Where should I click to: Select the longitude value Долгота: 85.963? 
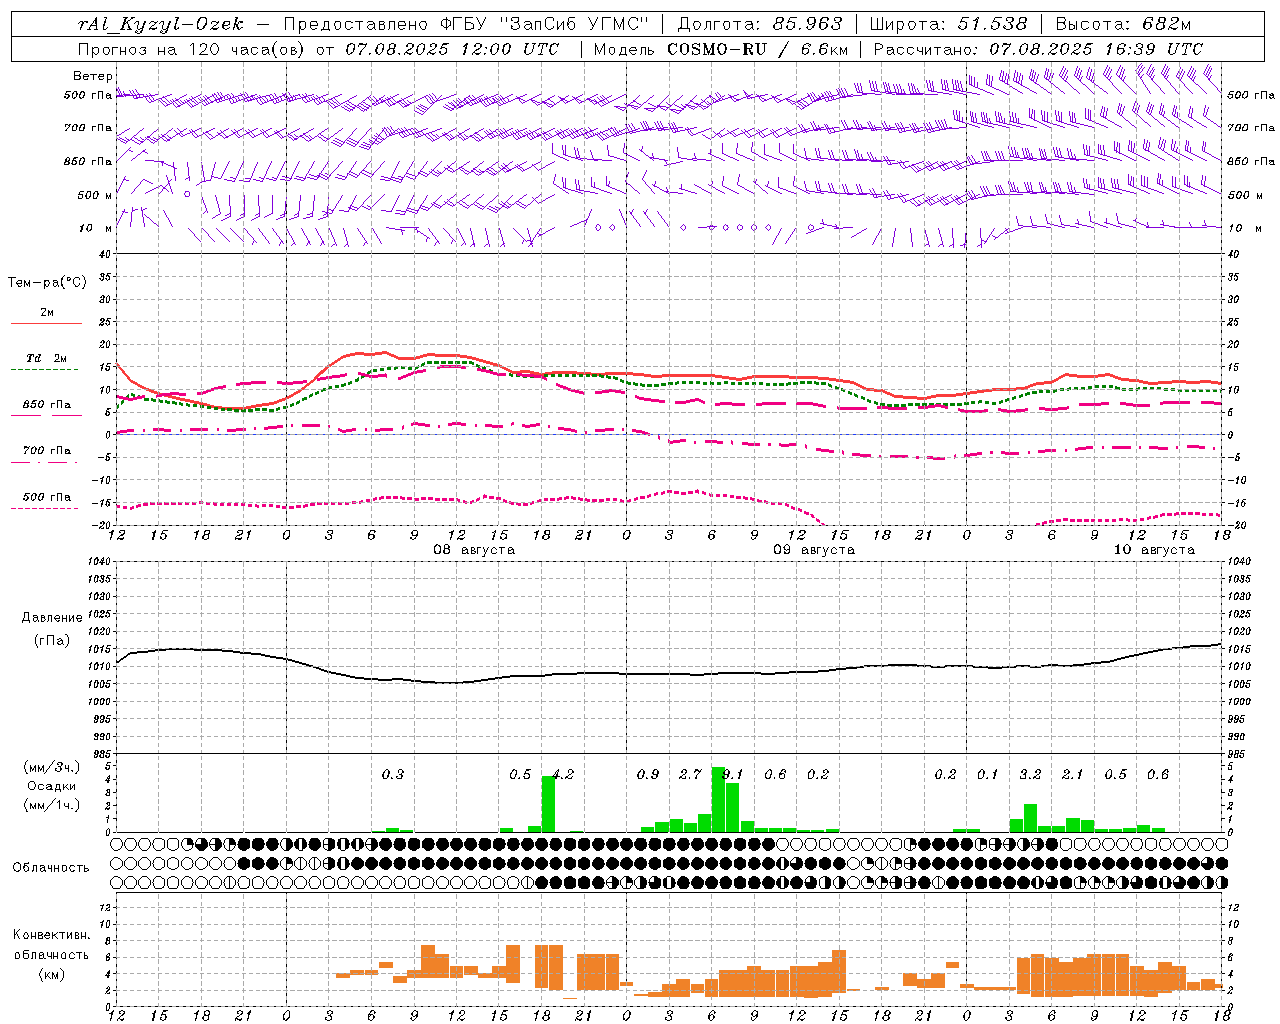(760, 24)
